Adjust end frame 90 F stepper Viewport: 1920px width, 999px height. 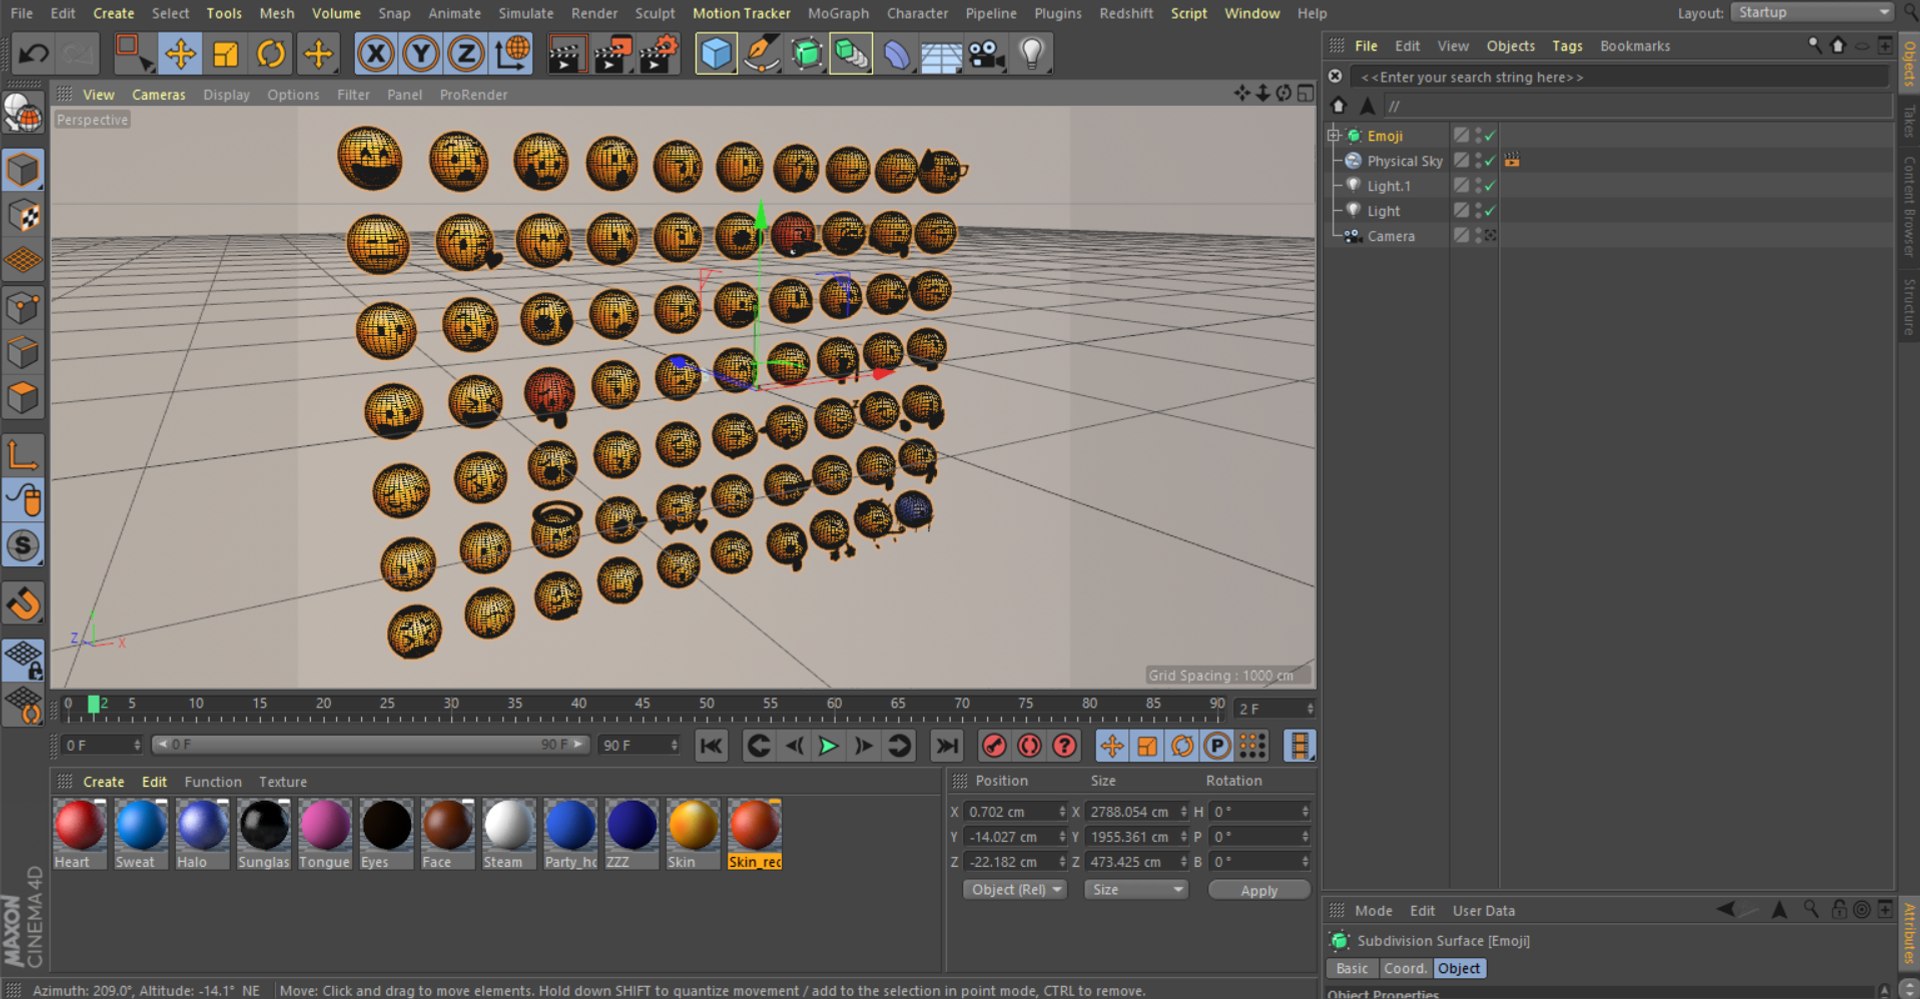point(674,746)
